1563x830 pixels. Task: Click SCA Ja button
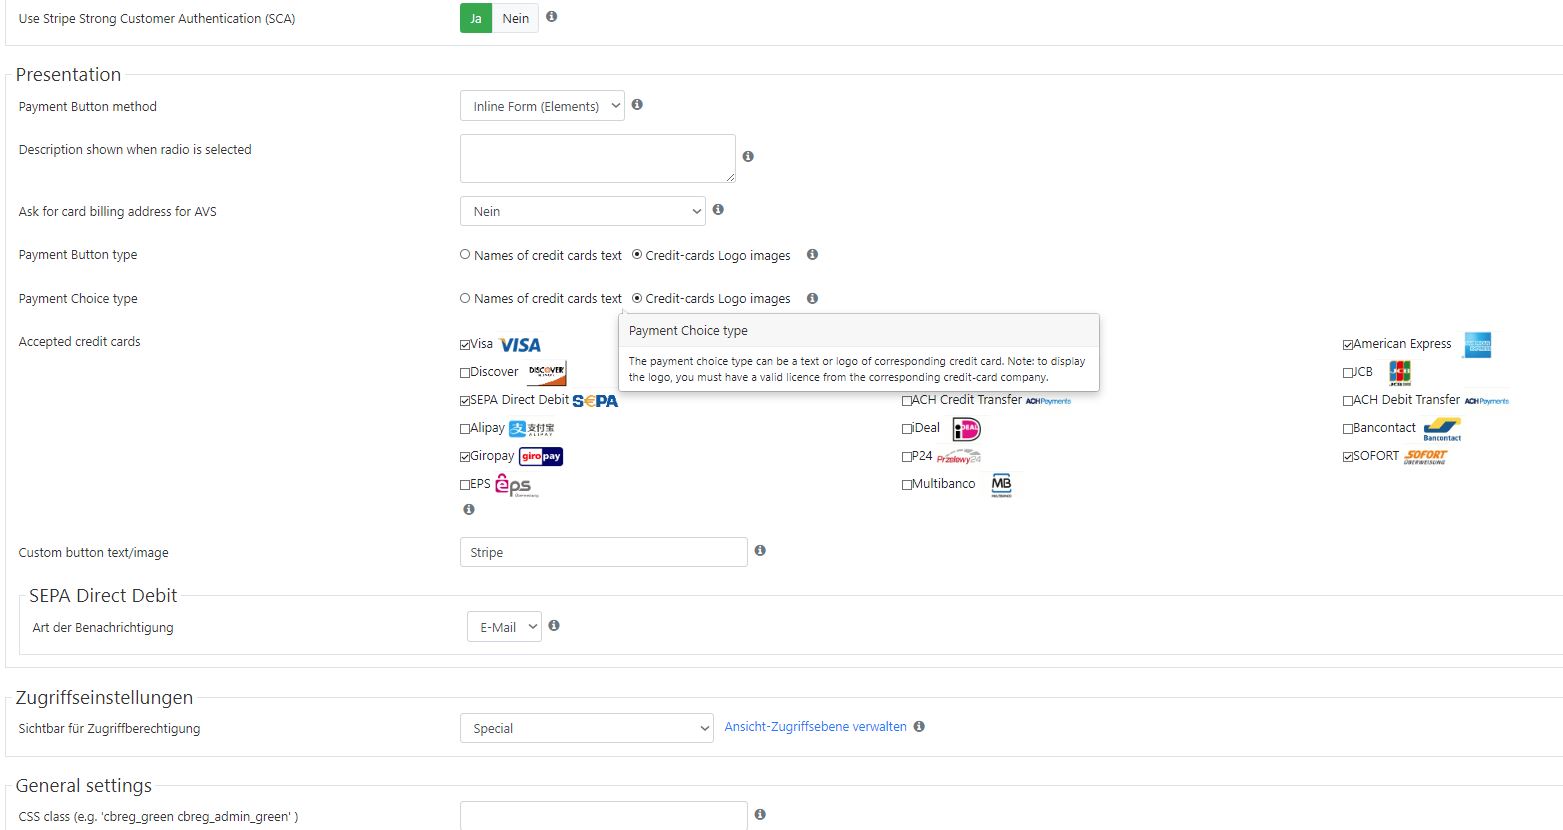pos(476,18)
